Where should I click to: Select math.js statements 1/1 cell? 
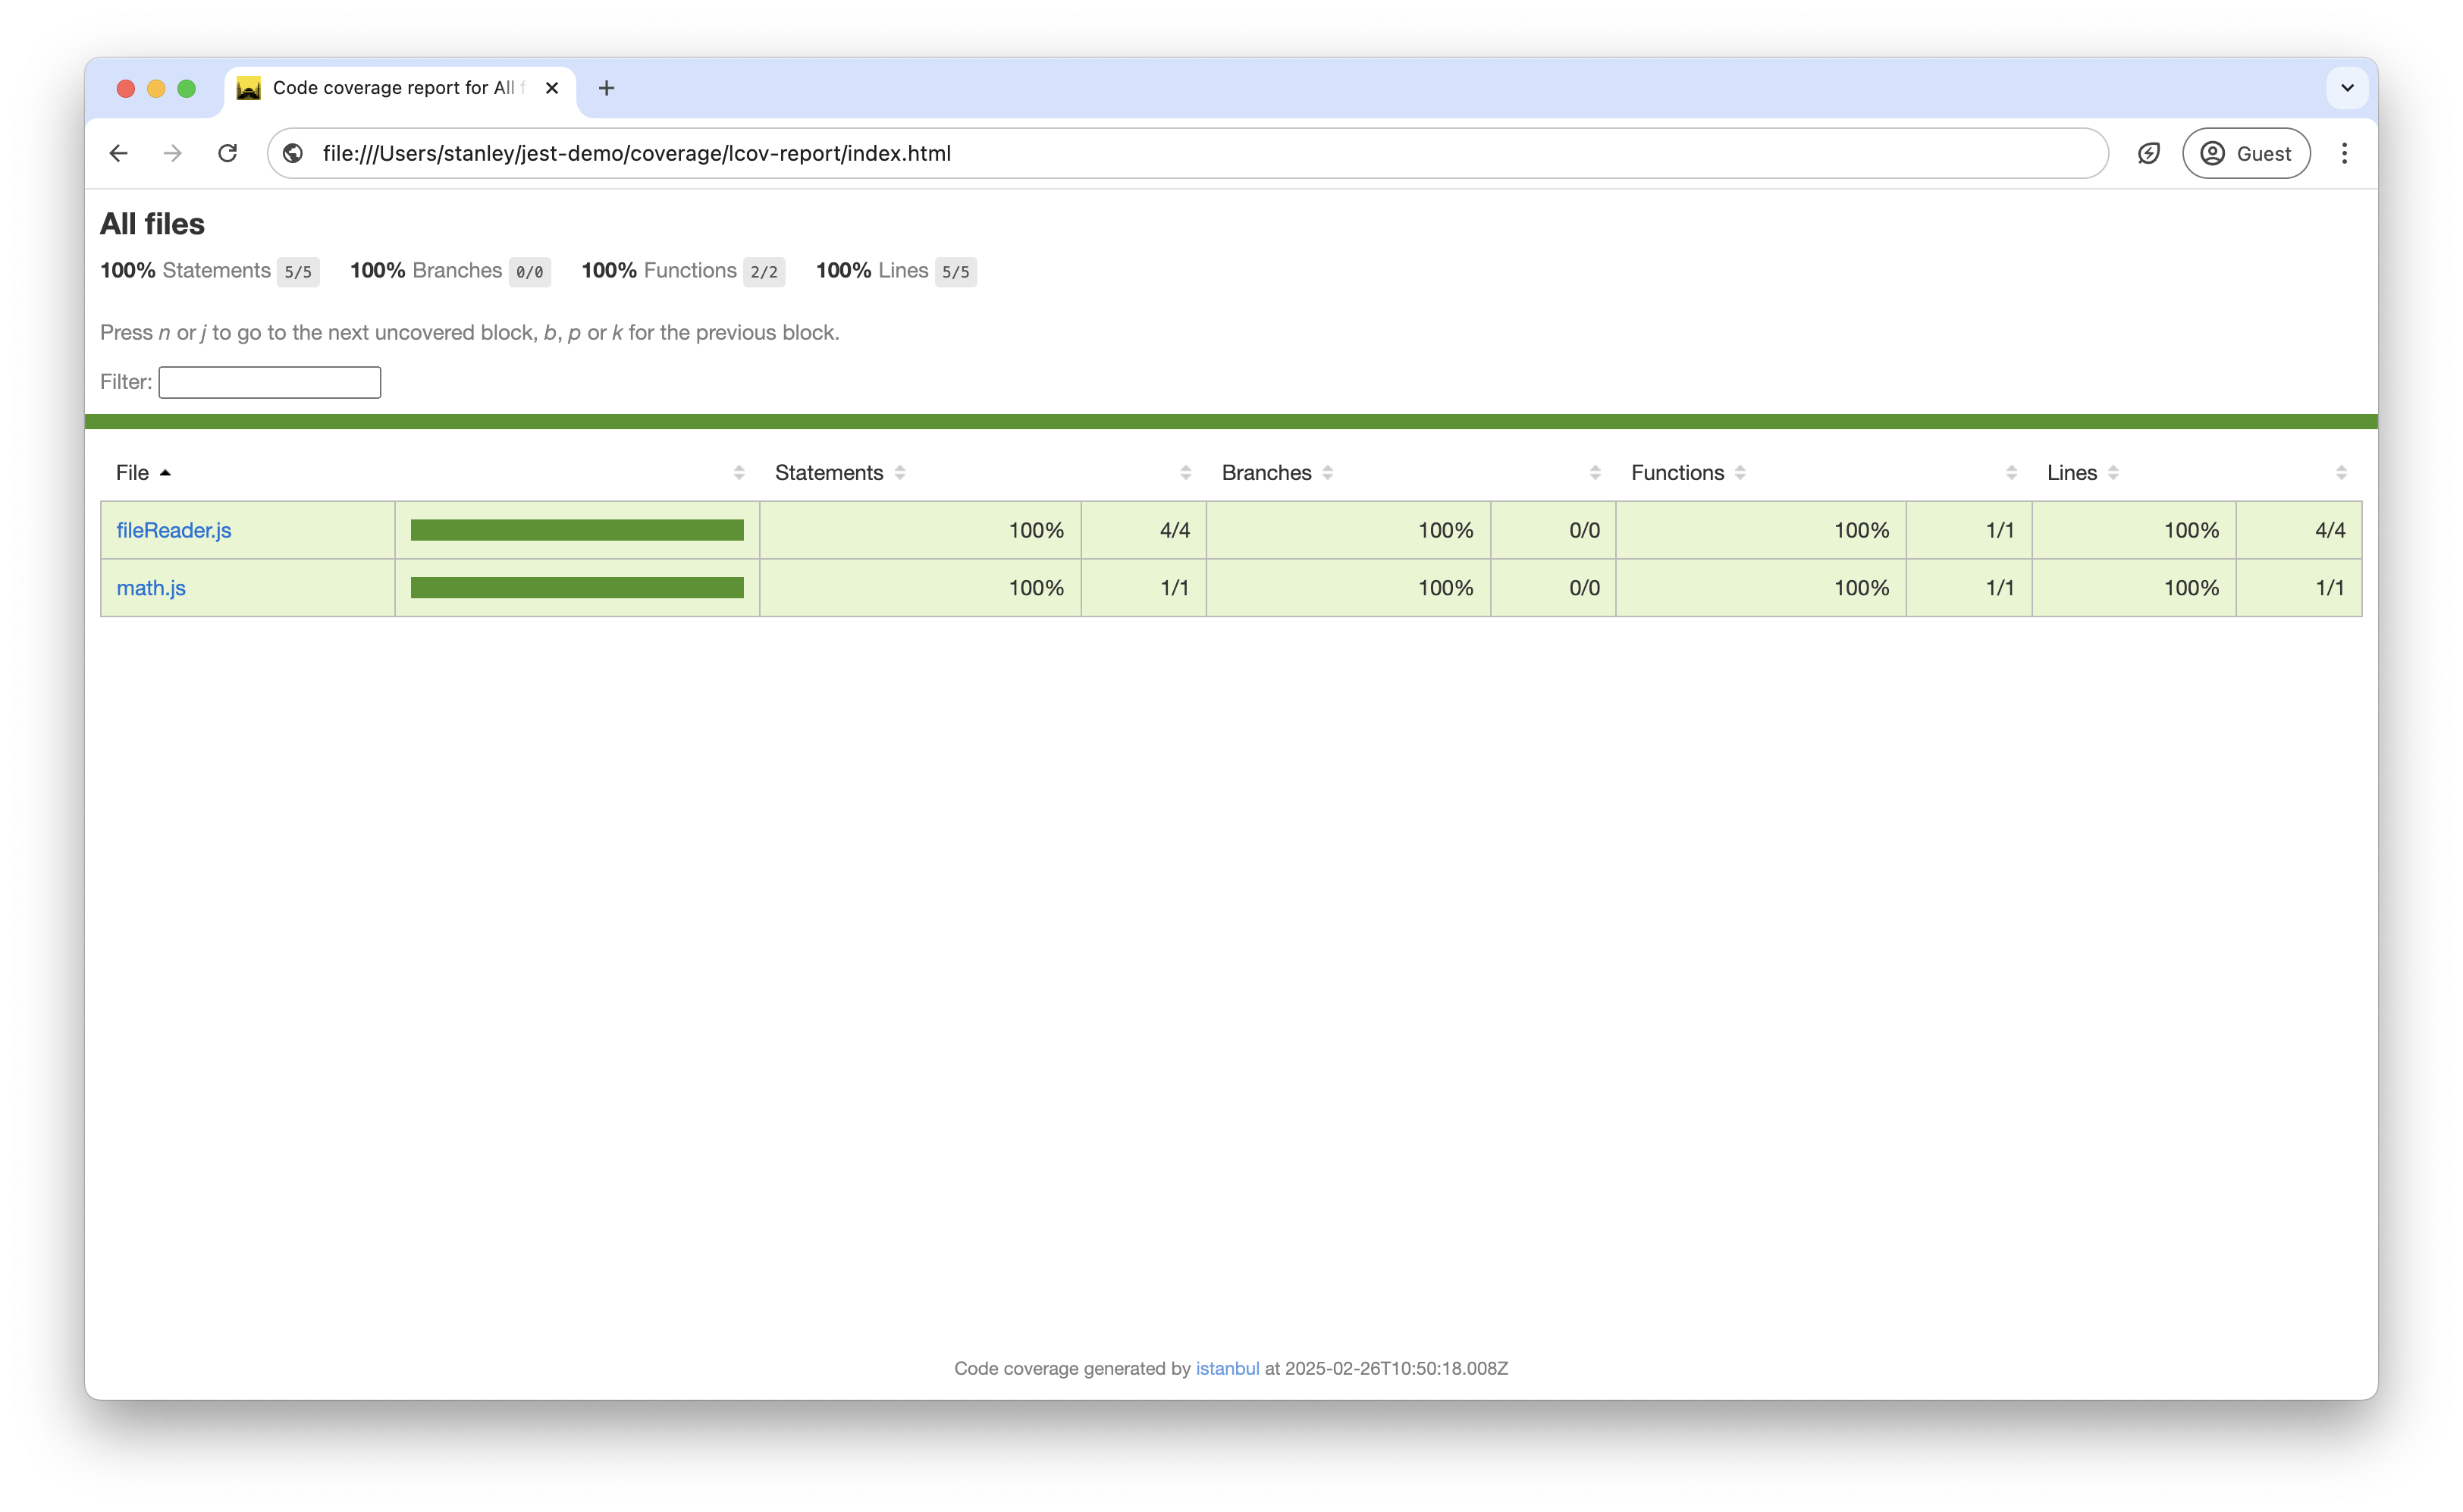(x=1144, y=588)
